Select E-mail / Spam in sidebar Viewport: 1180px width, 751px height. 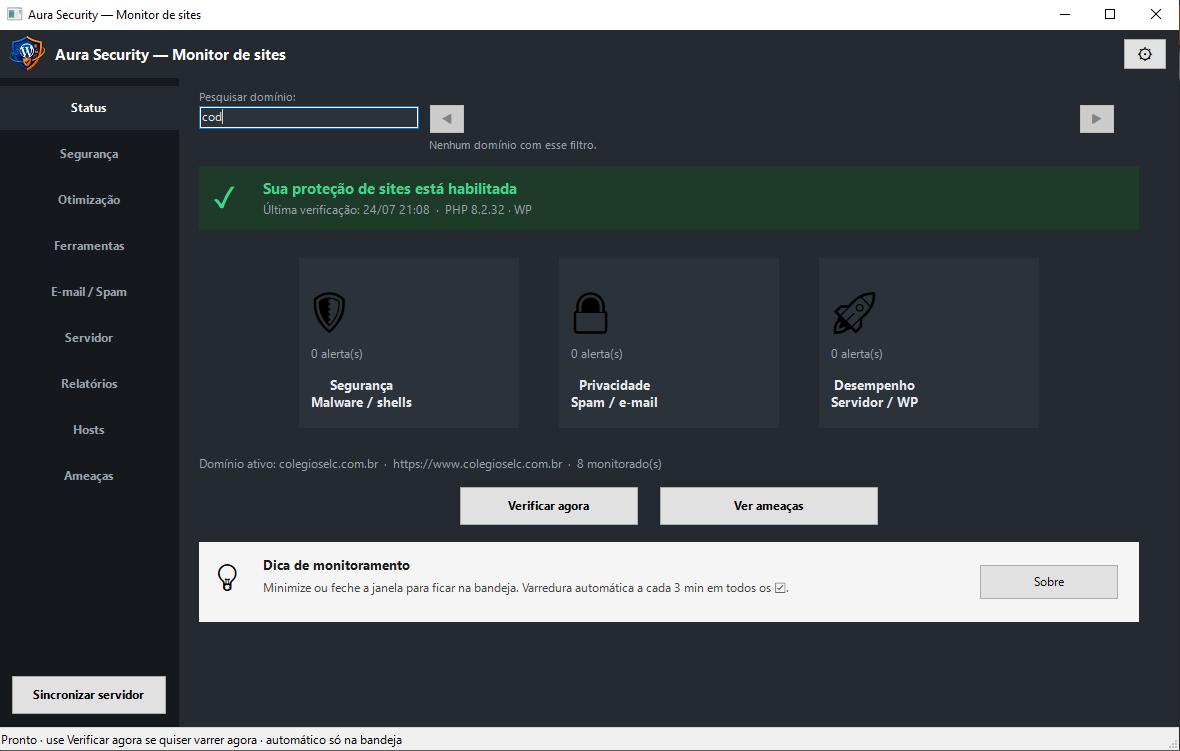(89, 291)
